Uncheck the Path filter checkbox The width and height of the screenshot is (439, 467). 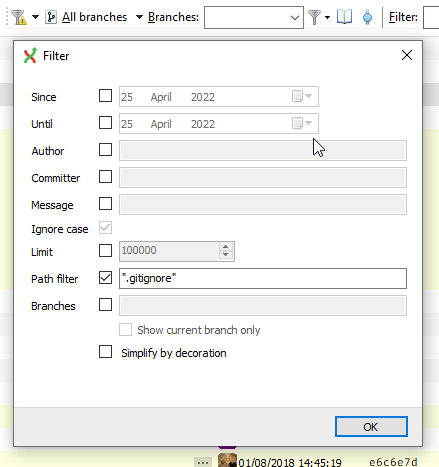tap(105, 277)
